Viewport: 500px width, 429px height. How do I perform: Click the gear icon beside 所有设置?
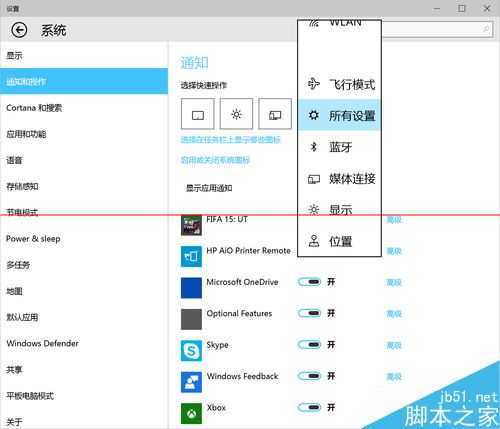[313, 115]
